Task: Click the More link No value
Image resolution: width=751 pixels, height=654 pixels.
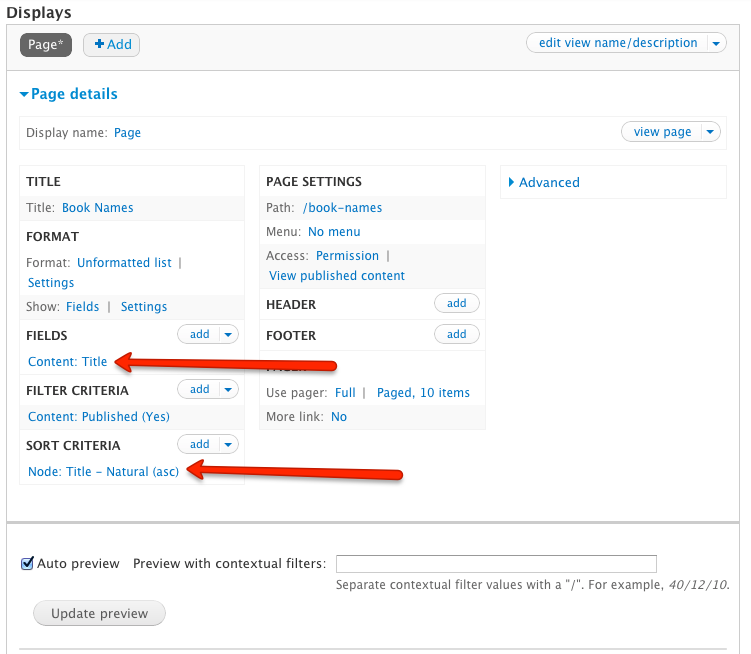Action: (339, 417)
